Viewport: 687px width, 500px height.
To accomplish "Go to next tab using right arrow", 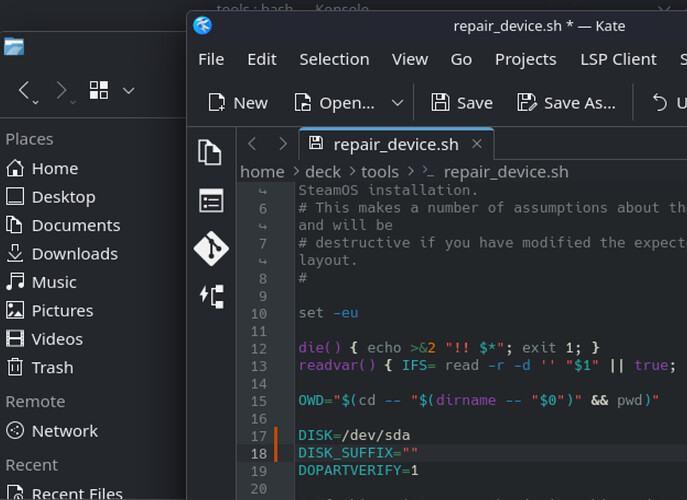I will [x=282, y=144].
